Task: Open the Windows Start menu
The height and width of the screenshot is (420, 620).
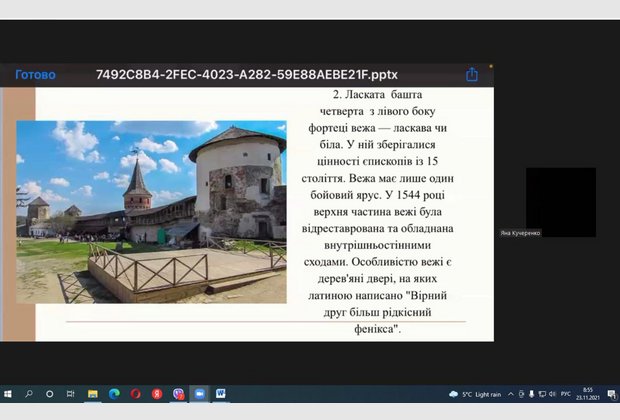Action: coord(8,394)
